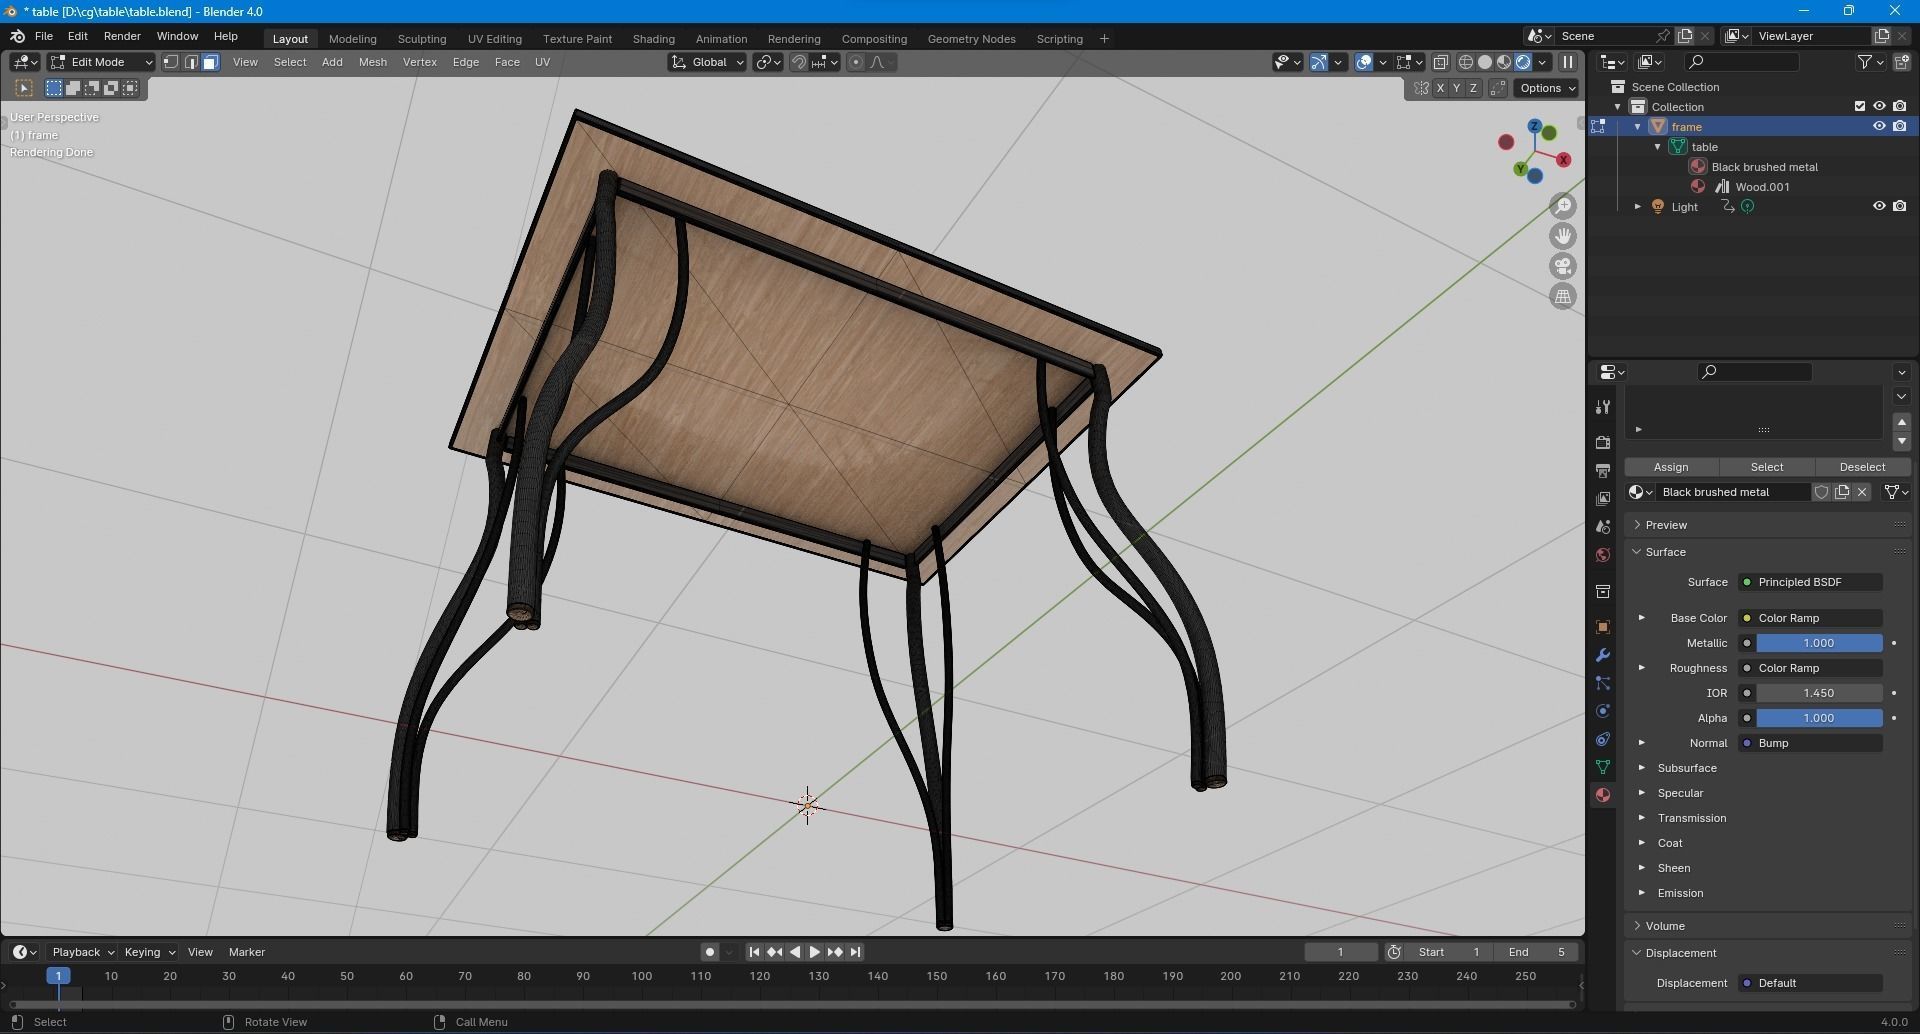The image size is (1920, 1034).
Task: Expand Subsurface section
Action: 1686,768
